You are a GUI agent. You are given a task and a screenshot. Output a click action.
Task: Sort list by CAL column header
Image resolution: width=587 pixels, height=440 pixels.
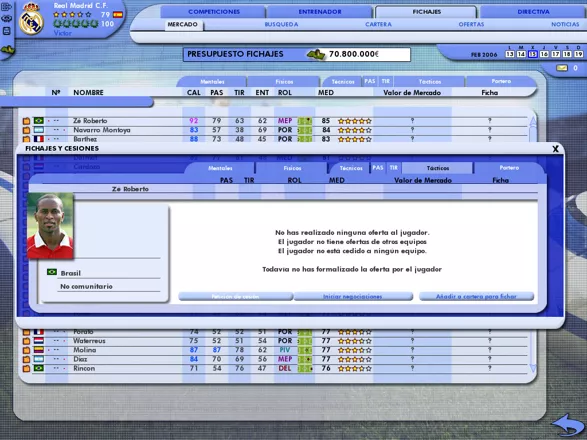pos(194,92)
